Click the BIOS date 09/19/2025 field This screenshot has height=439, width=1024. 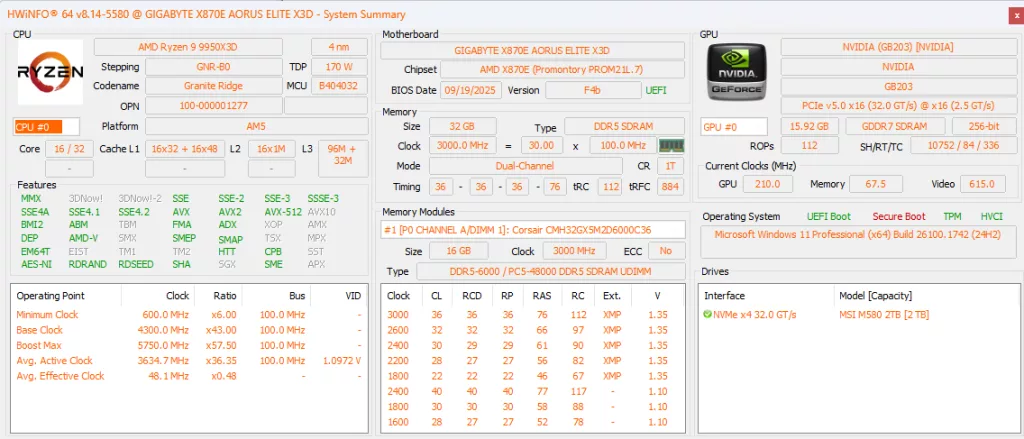(x=472, y=90)
